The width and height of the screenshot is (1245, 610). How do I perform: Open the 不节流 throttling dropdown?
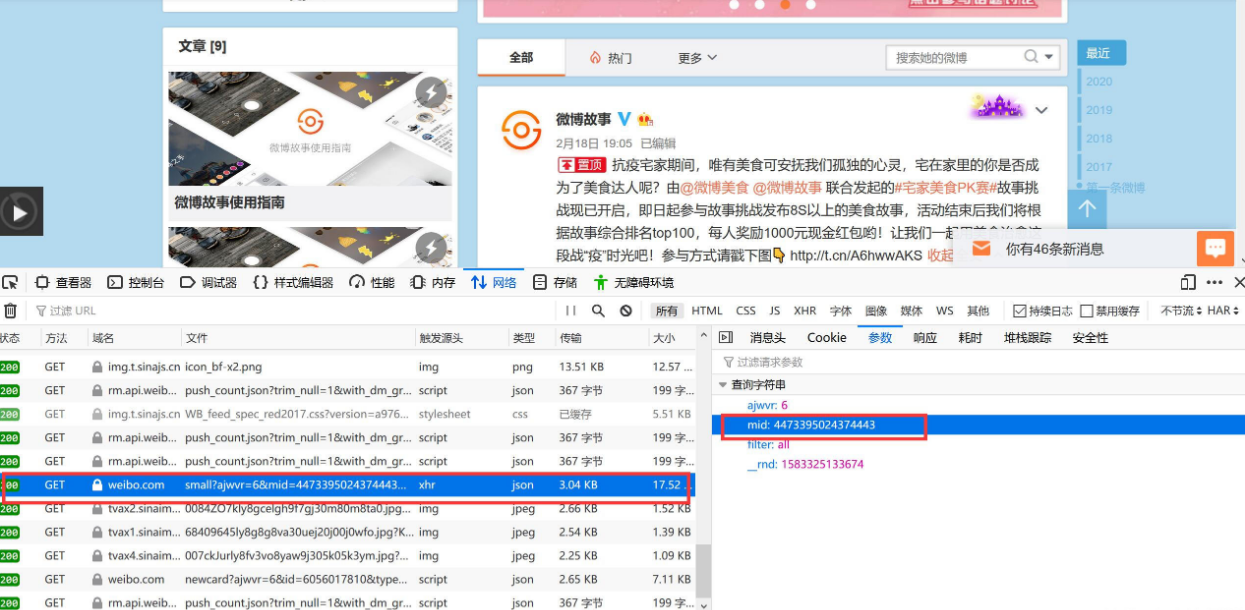click(x=1181, y=311)
